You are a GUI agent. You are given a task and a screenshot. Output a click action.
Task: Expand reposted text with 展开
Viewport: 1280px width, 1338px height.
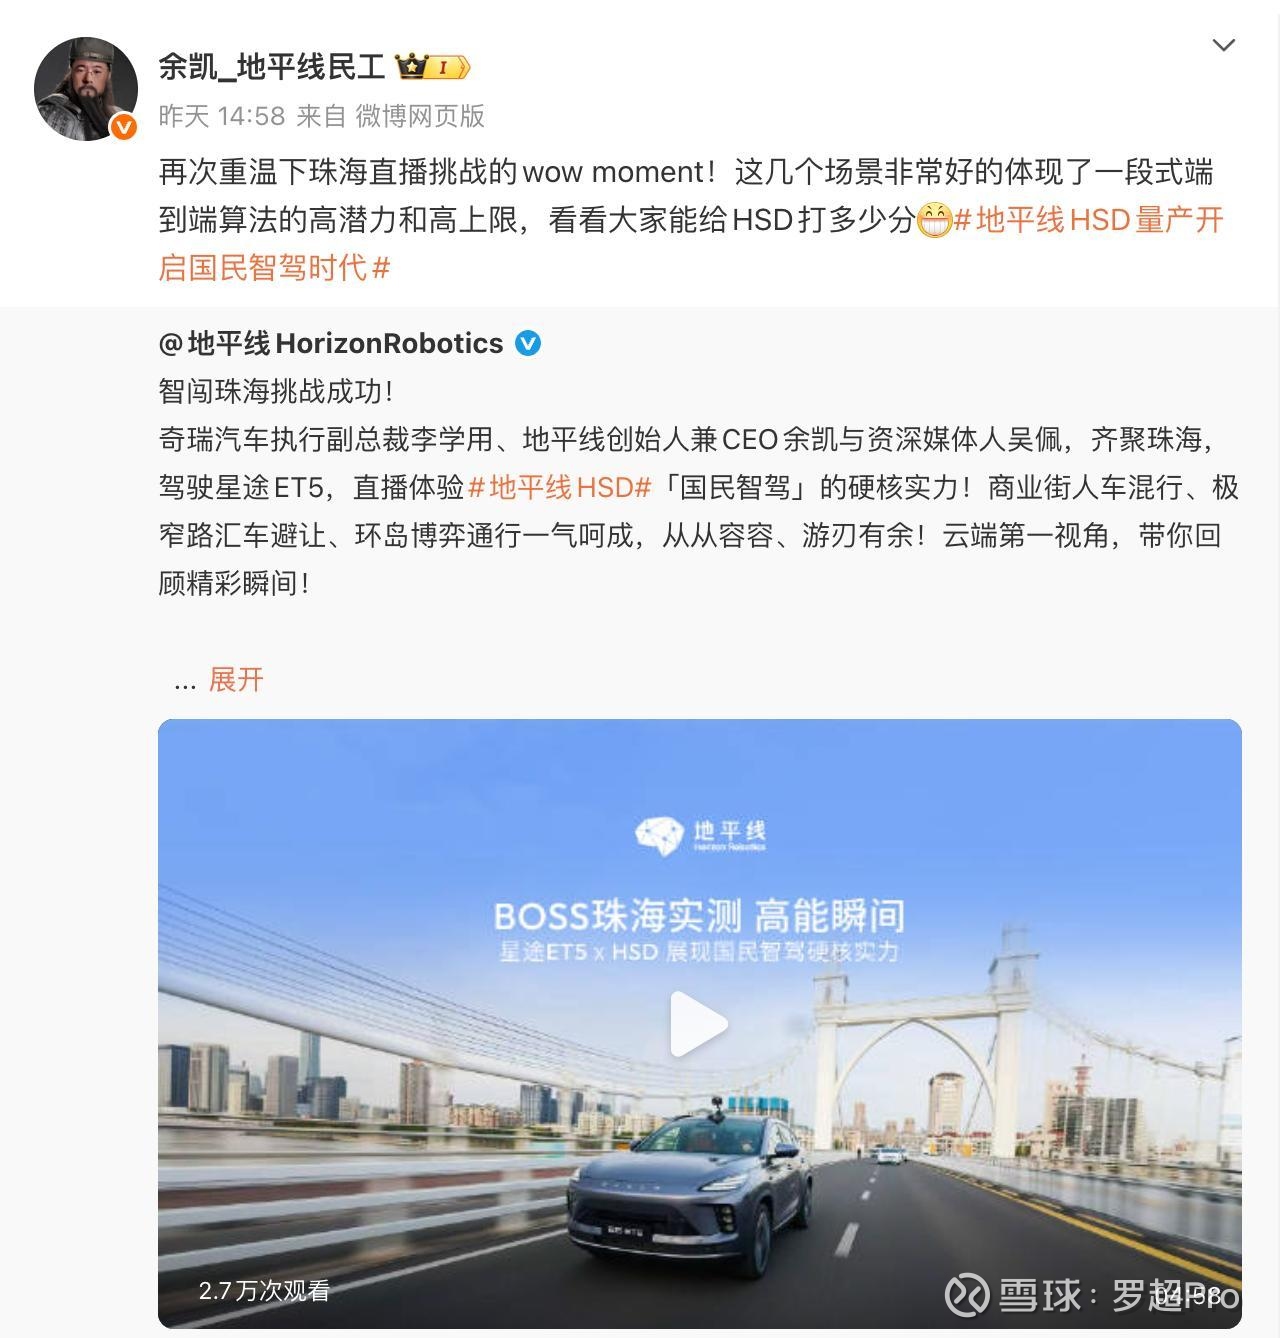pyautogui.click(x=236, y=680)
